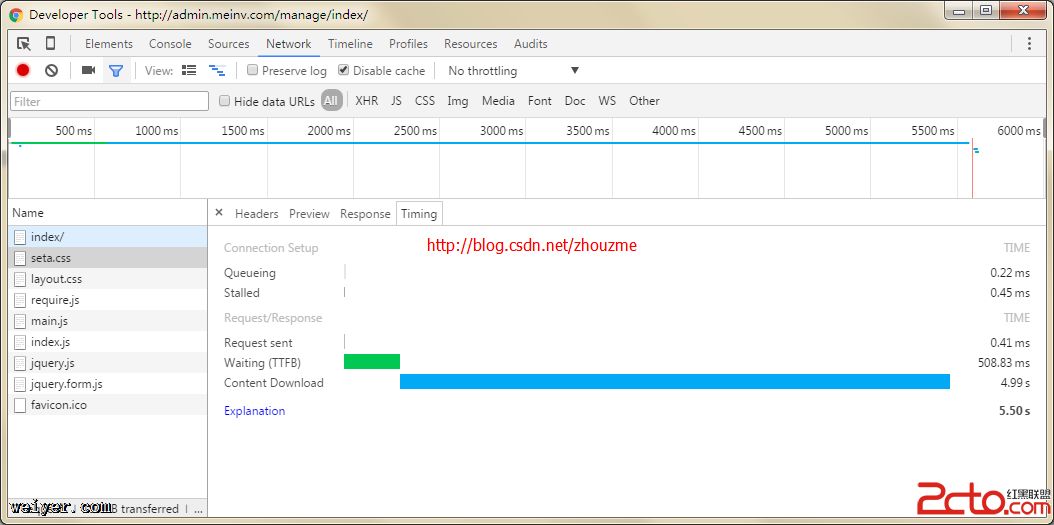Switch to the Audits tab

530,44
